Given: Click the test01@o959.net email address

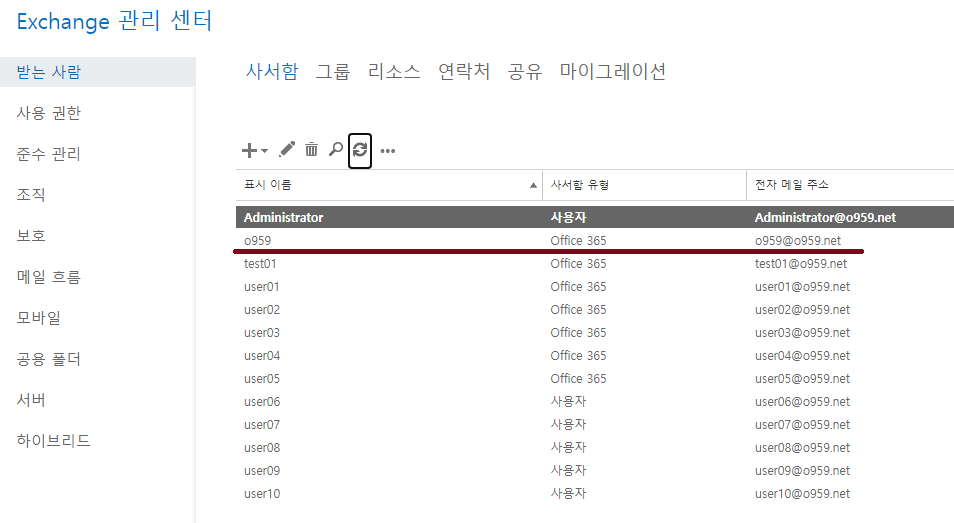Looking at the screenshot, I should (x=801, y=263).
